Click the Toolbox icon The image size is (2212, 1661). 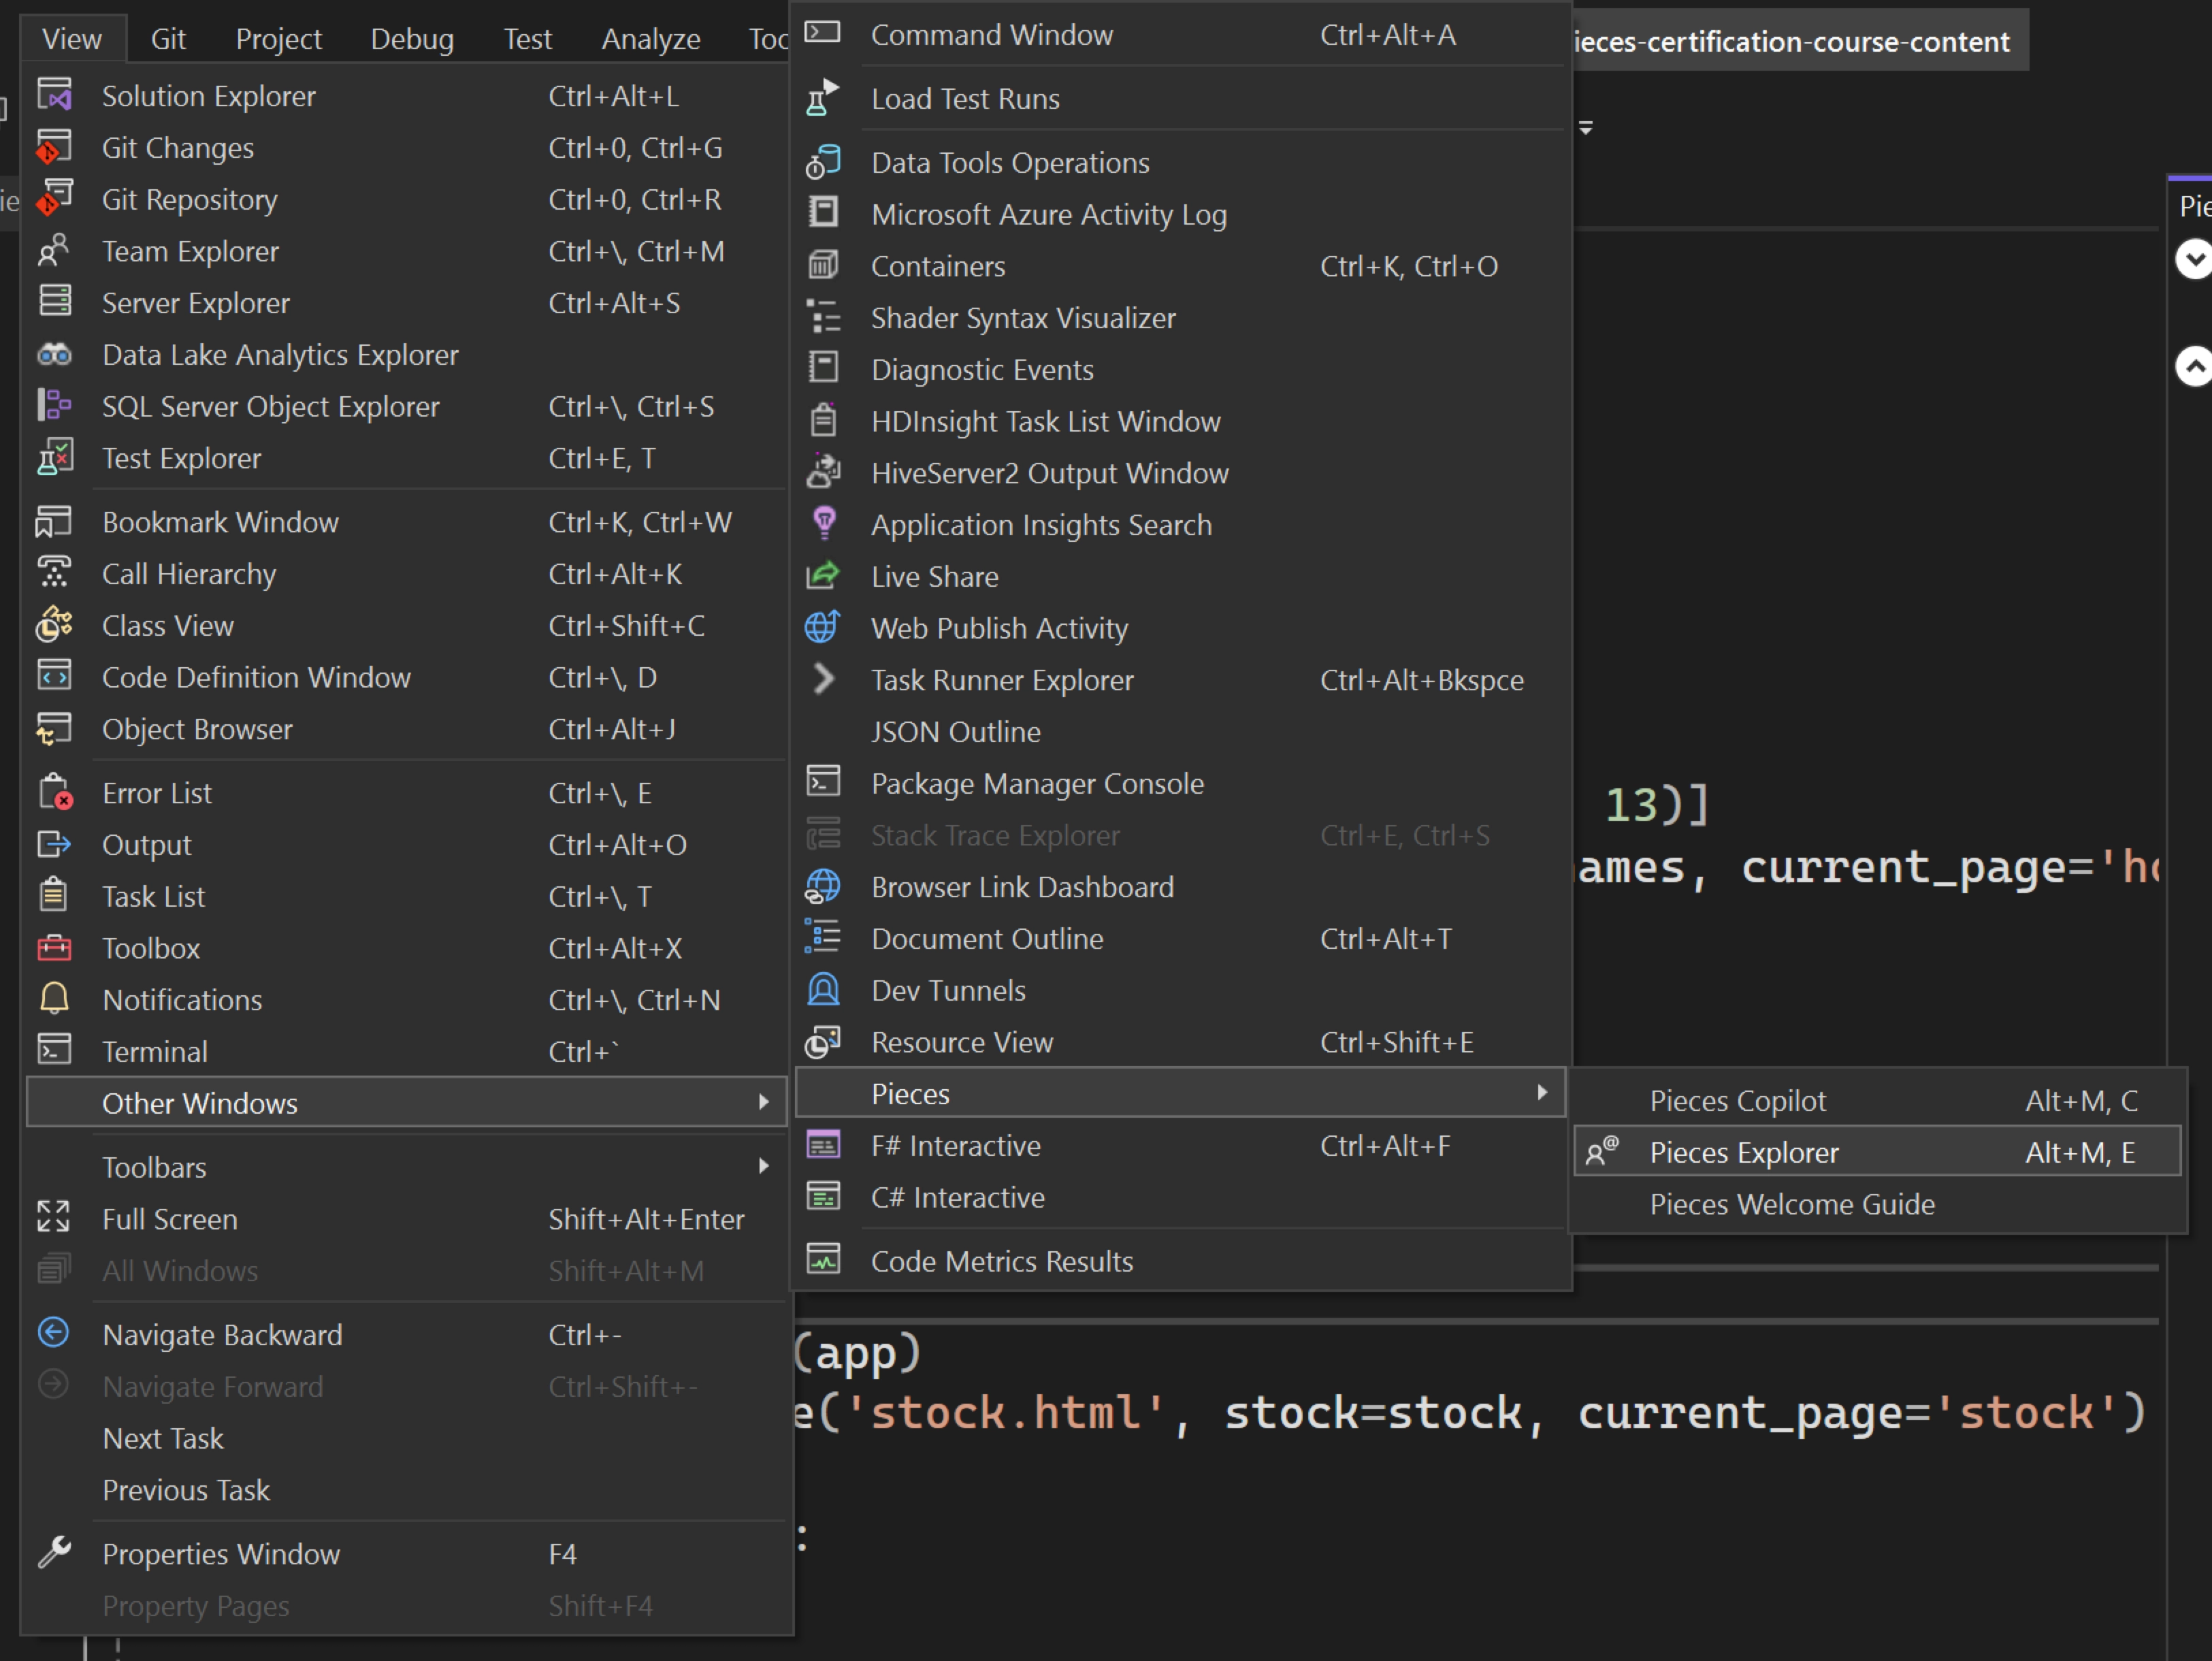point(55,948)
